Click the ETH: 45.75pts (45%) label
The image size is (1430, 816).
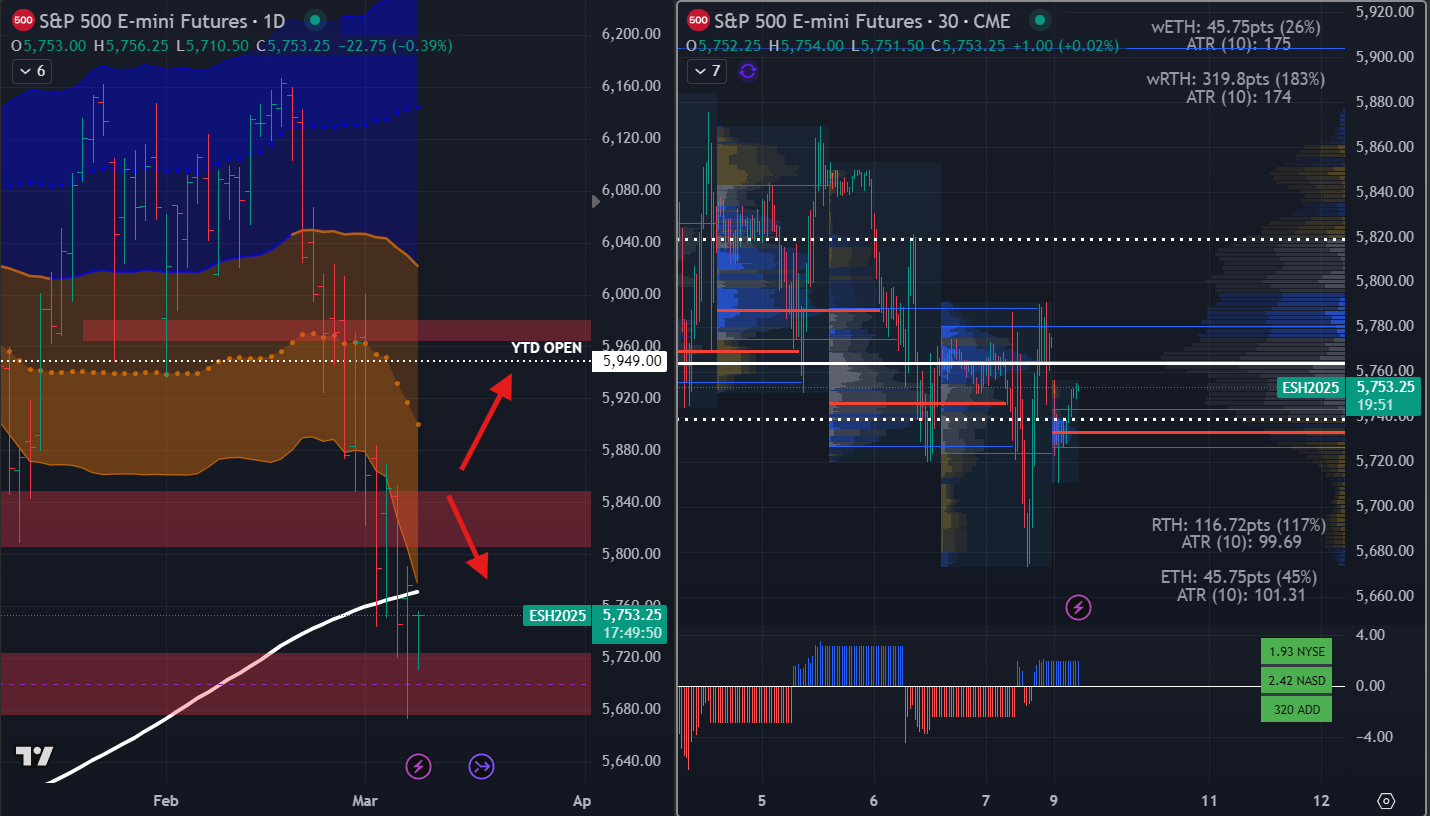coord(1239,578)
